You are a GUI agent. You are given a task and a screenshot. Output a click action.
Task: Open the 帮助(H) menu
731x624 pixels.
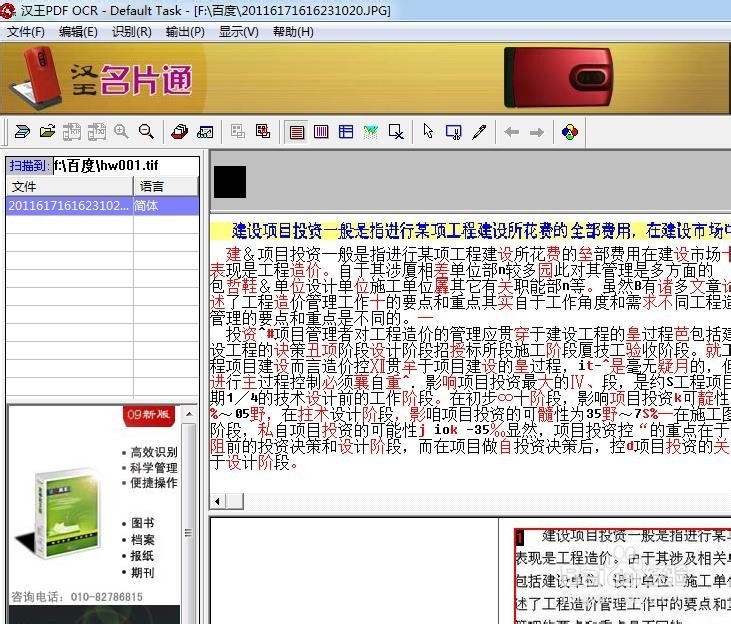pyautogui.click(x=293, y=32)
